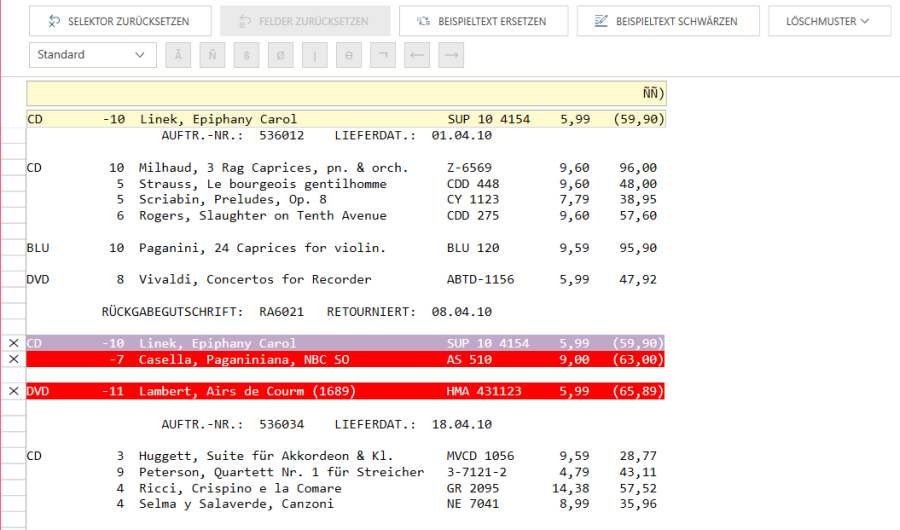The width and height of the screenshot is (900, 530).
Task: Click total 43,11 in Peterson row
Action: click(638, 472)
